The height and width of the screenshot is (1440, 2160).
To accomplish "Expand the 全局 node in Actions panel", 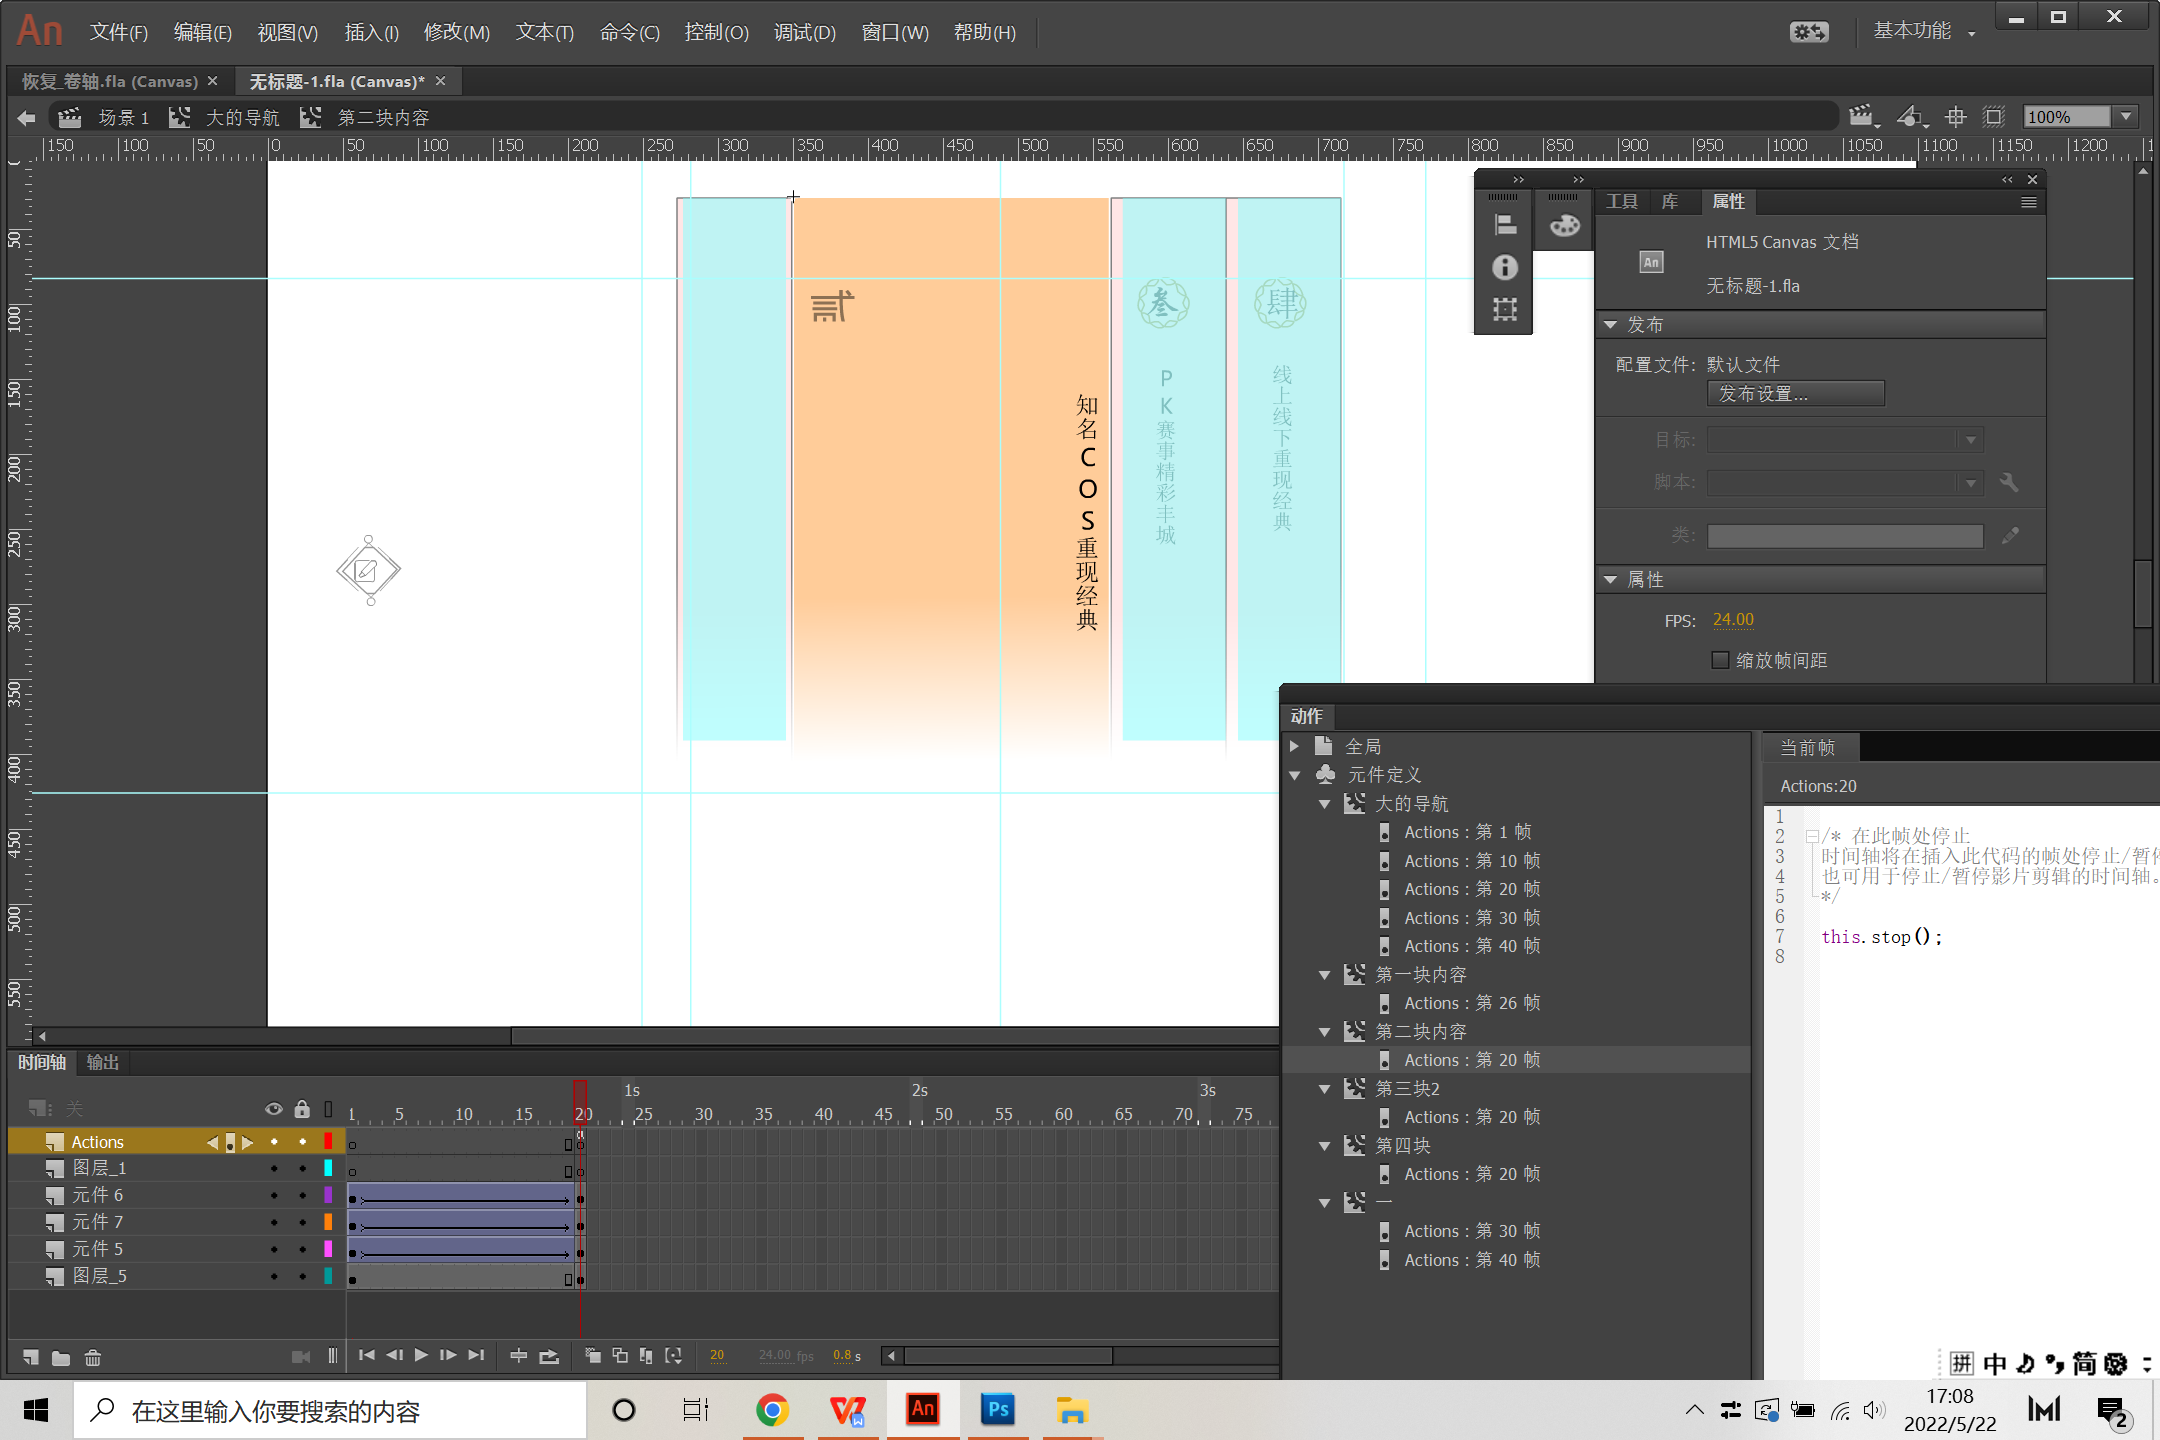I will (x=1294, y=746).
